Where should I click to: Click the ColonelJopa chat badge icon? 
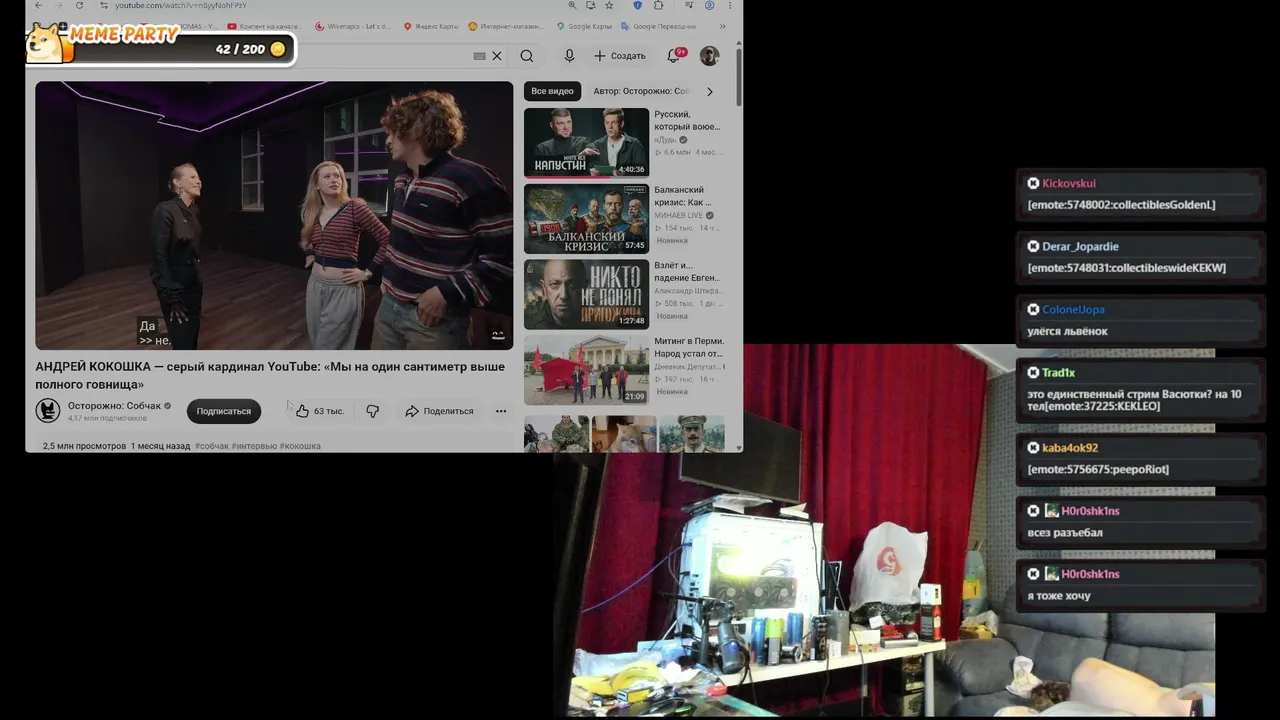coord(1033,309)
